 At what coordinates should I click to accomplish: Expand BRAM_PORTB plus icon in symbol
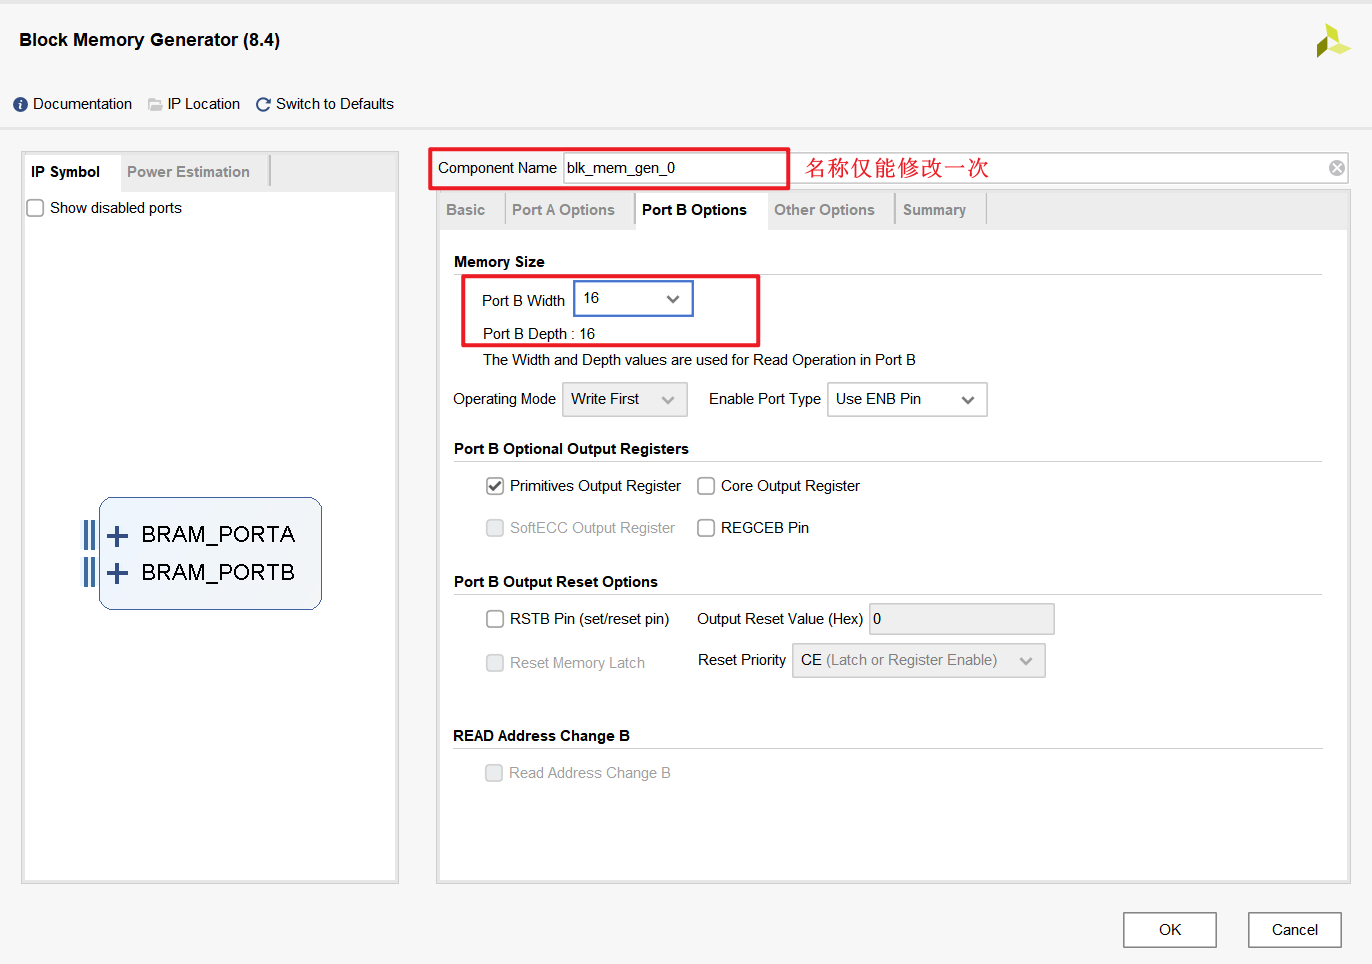(117, 573)
